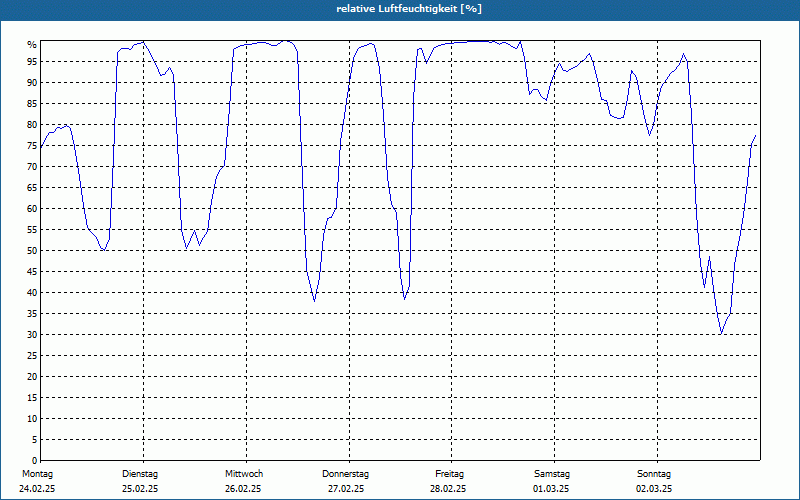Select the y-axis value '60'
Image resolution: width=800 pixels, height=500 pixels.
pos(32,209)
